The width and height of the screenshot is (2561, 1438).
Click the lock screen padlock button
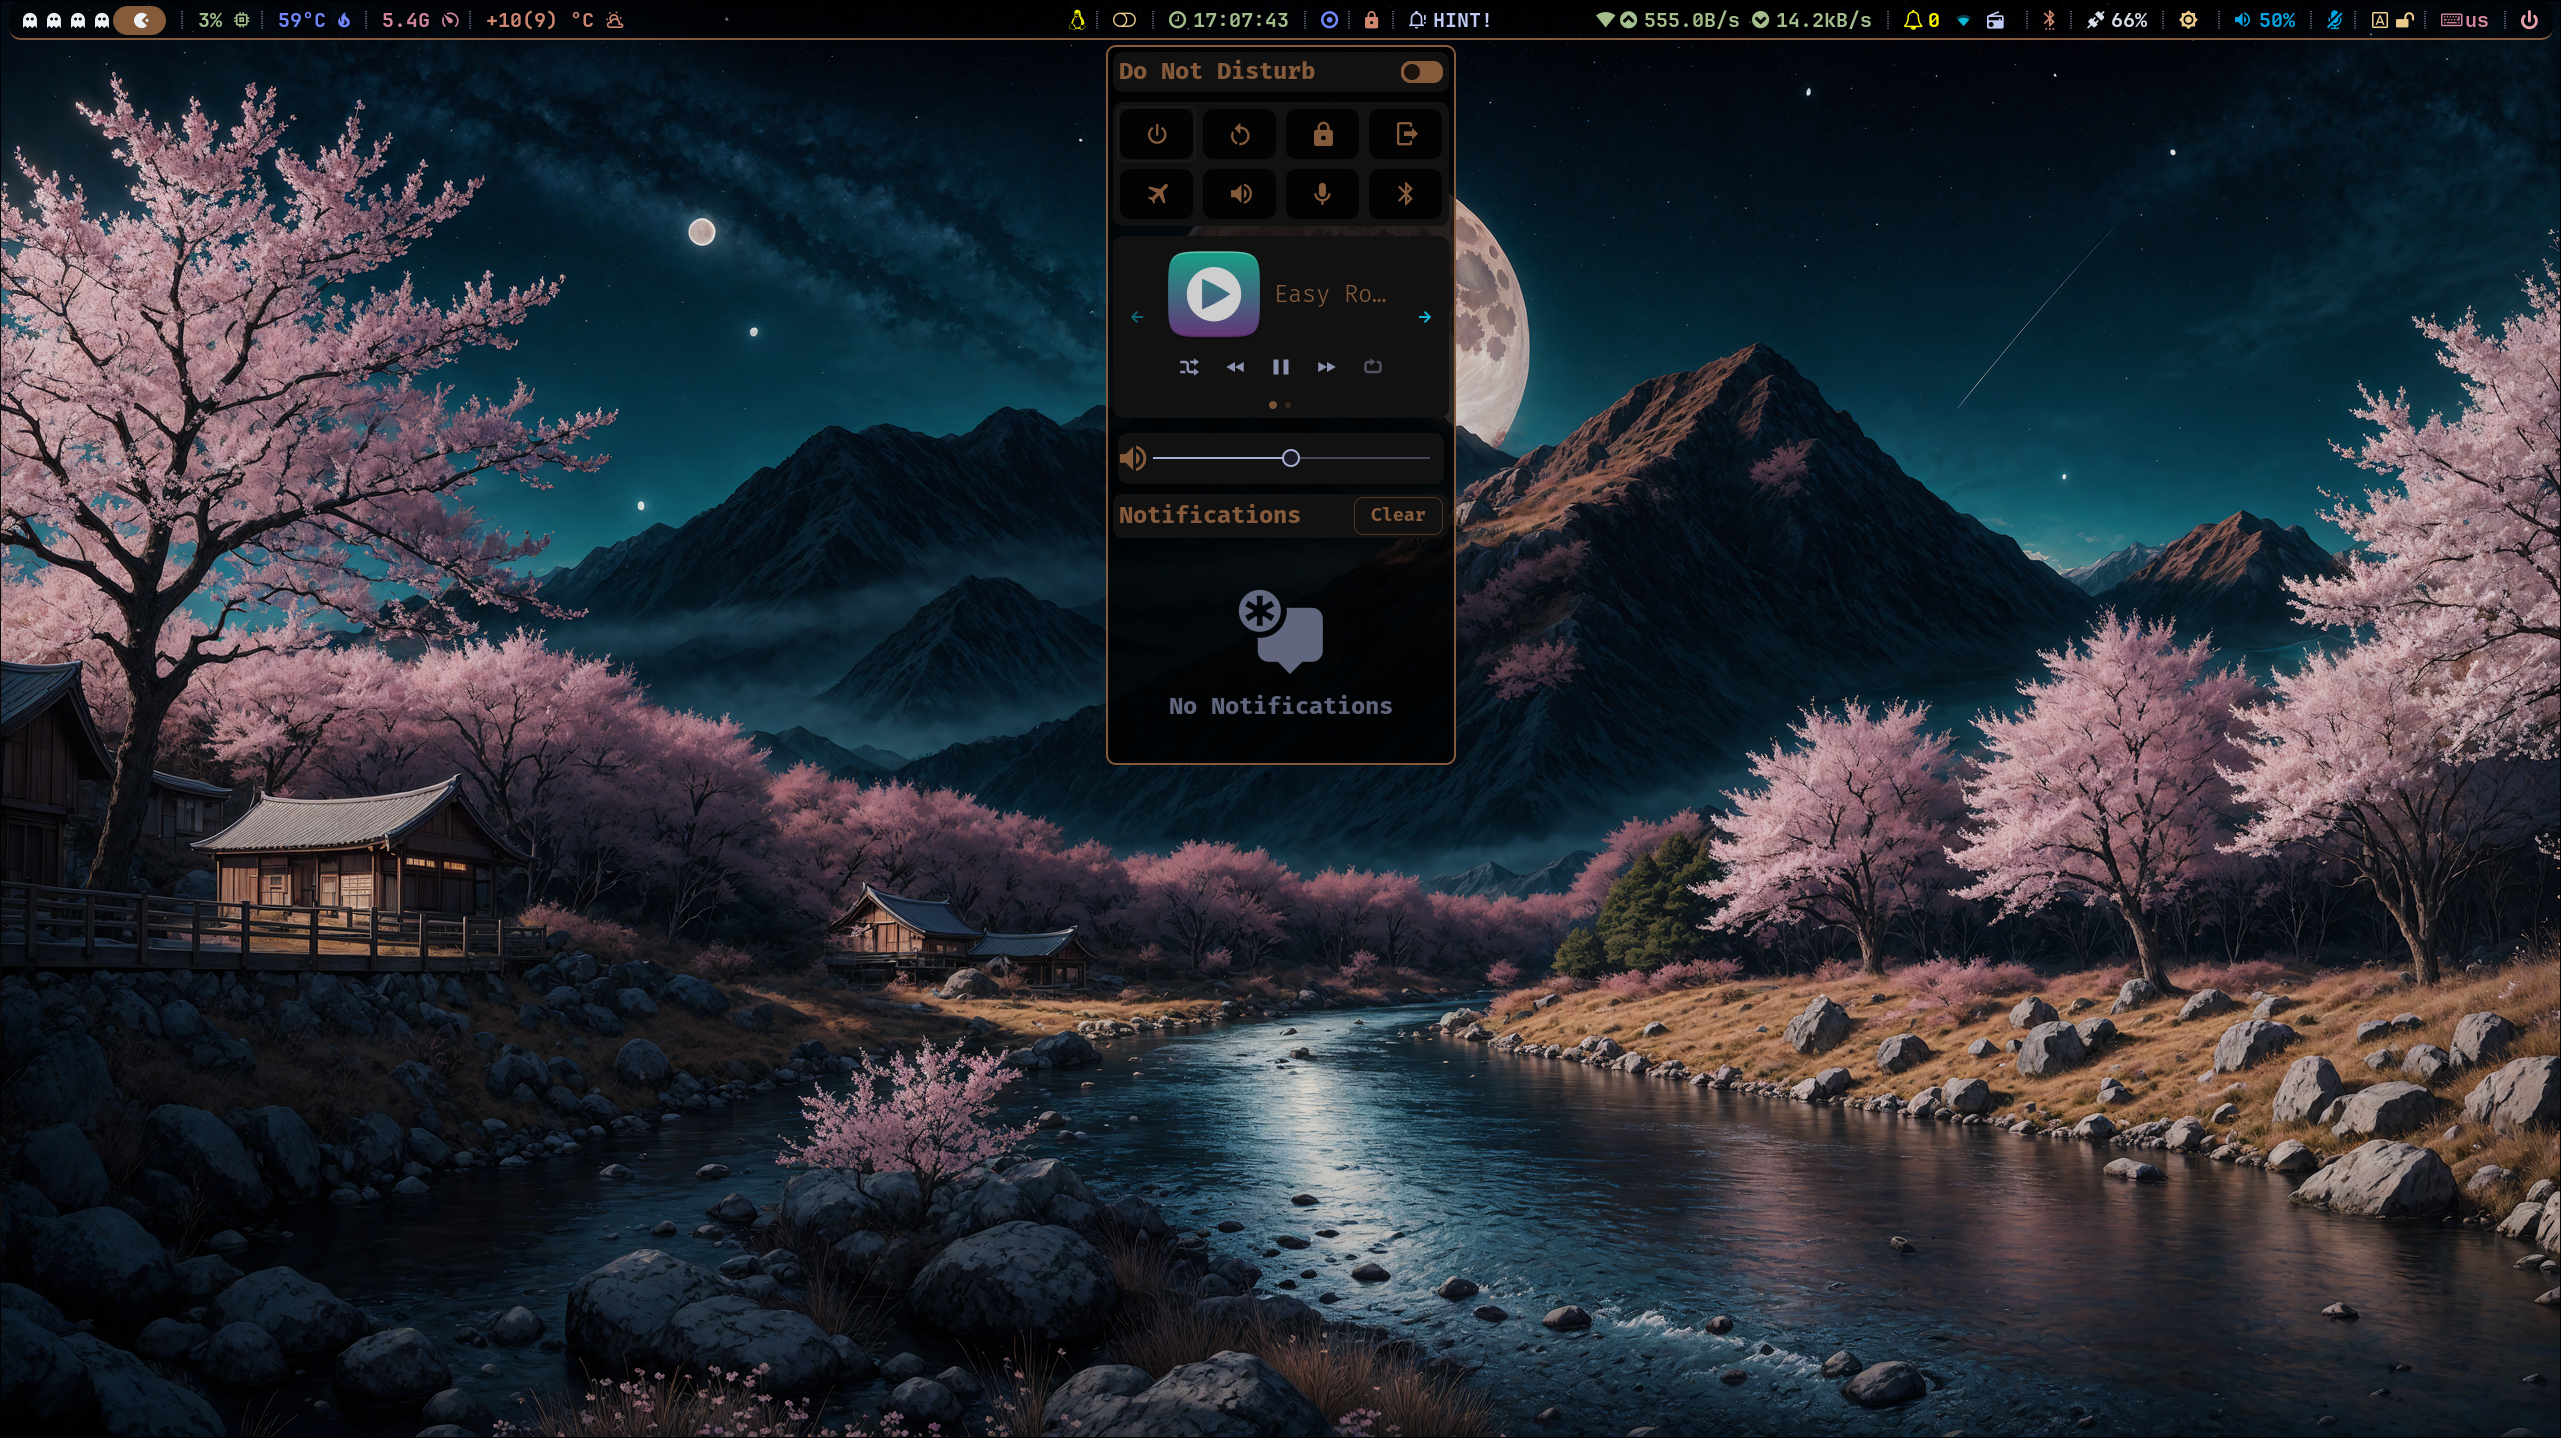(x=1322, y=135)
